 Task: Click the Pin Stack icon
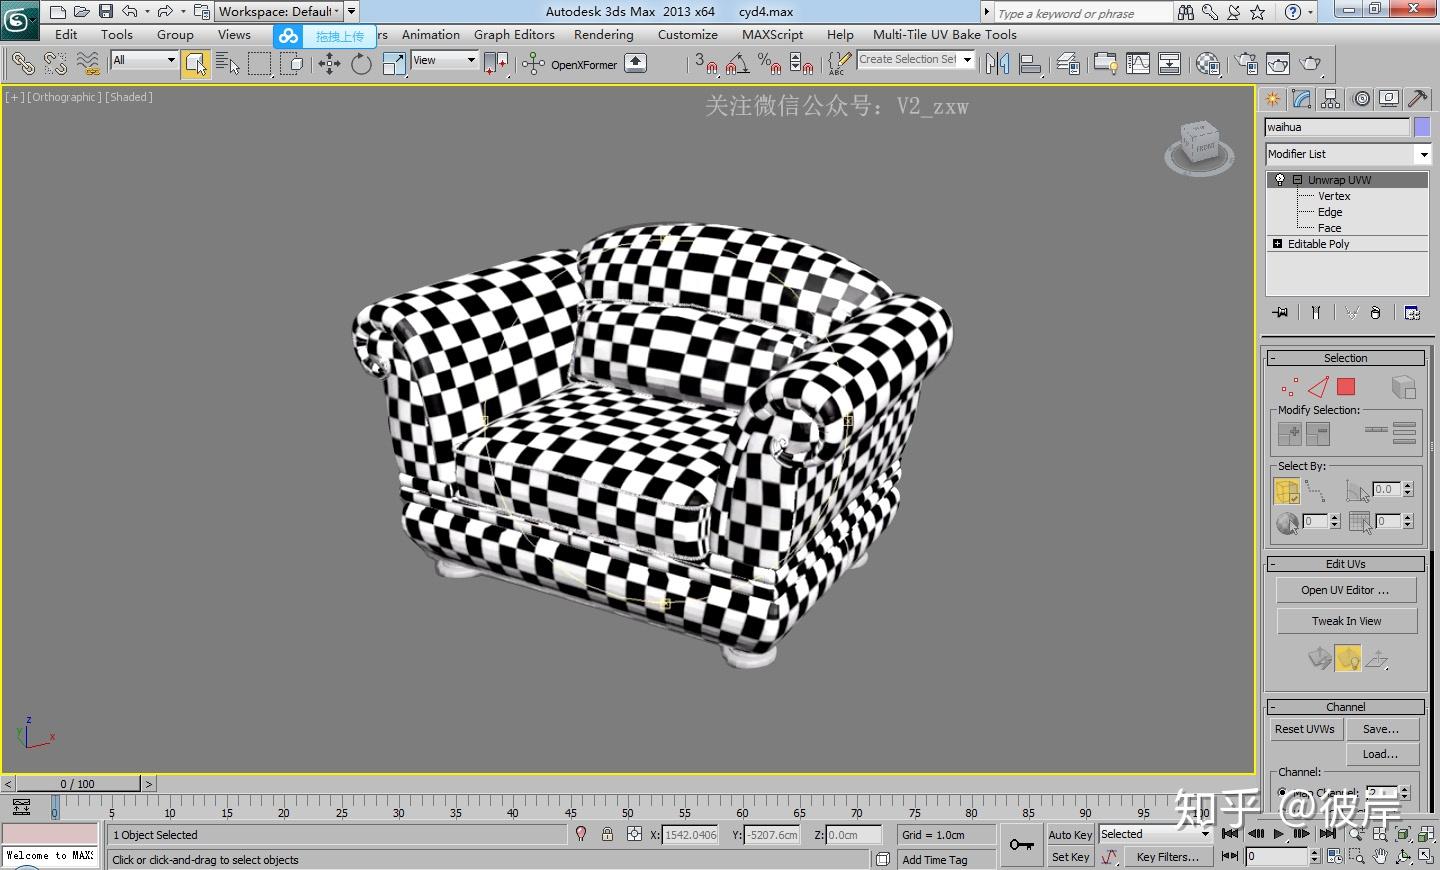click(1280, 313)
